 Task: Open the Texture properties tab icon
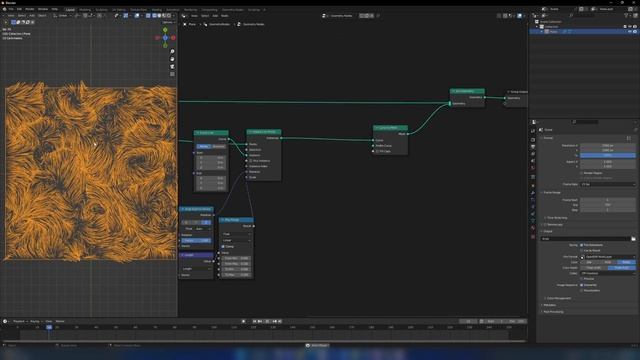click(x=533, y=236)
